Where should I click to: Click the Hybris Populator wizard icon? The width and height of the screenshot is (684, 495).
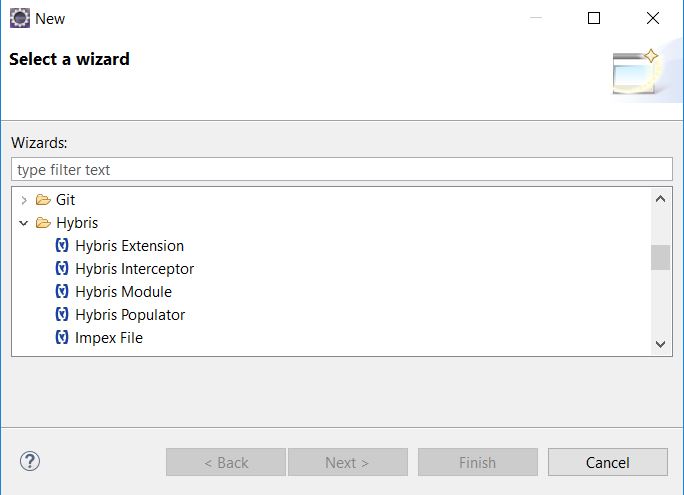click(x=62, y=314)
